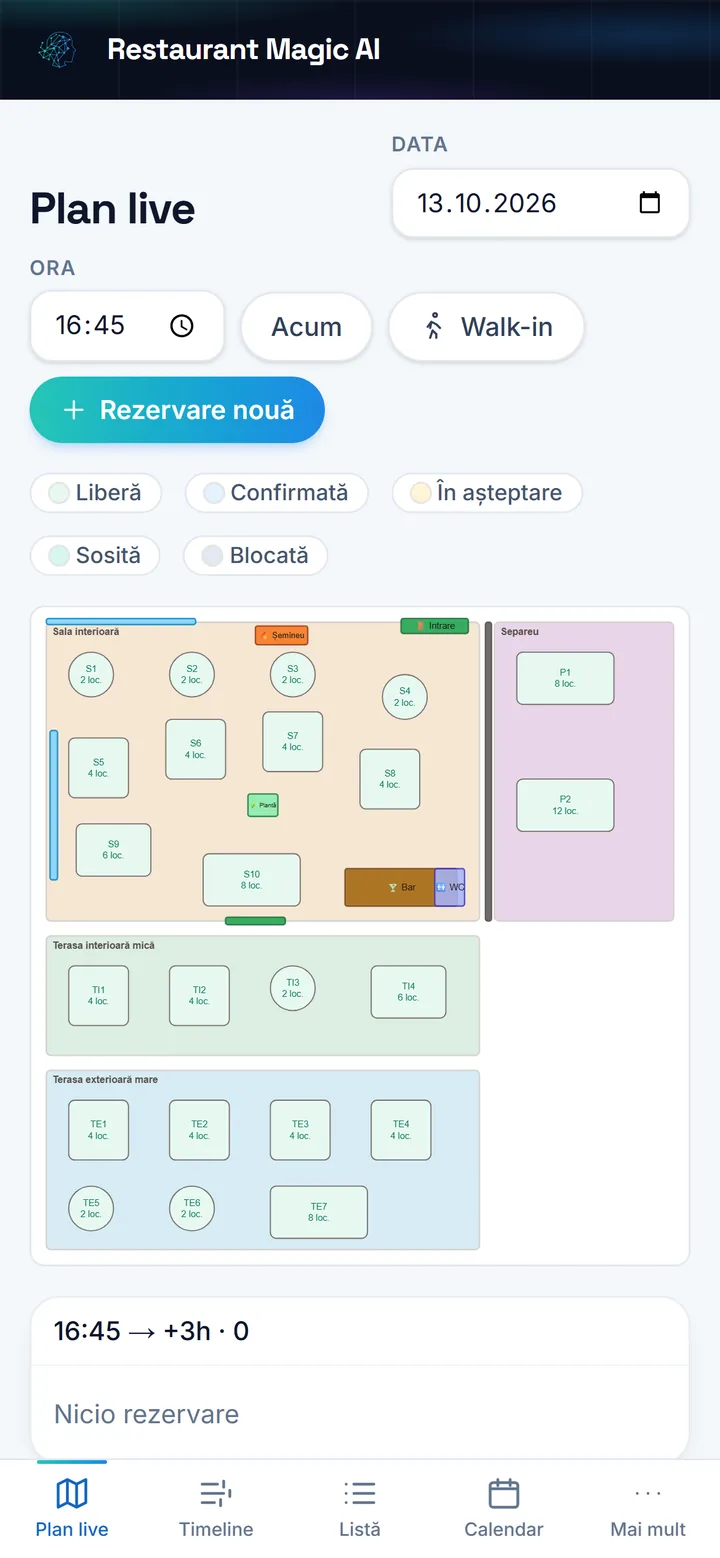The width and height of the screenshot is (720, 1558).
Task: Click the Calendar tab icon
Action: (504, 1494)
